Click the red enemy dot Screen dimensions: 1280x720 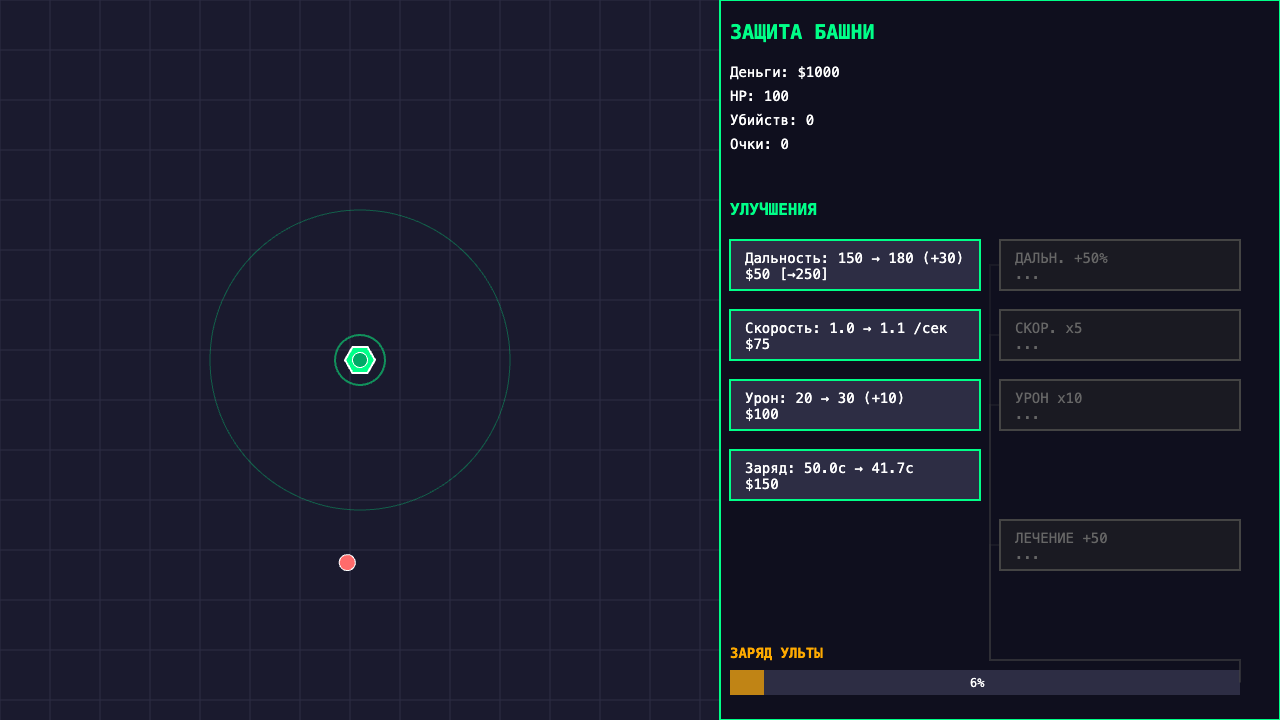click(x=347, y=562)
